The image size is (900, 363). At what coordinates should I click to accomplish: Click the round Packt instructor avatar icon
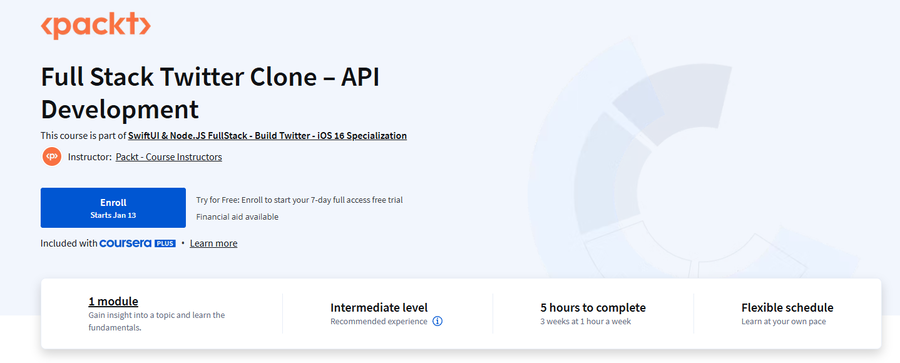(x=52, y=157)
